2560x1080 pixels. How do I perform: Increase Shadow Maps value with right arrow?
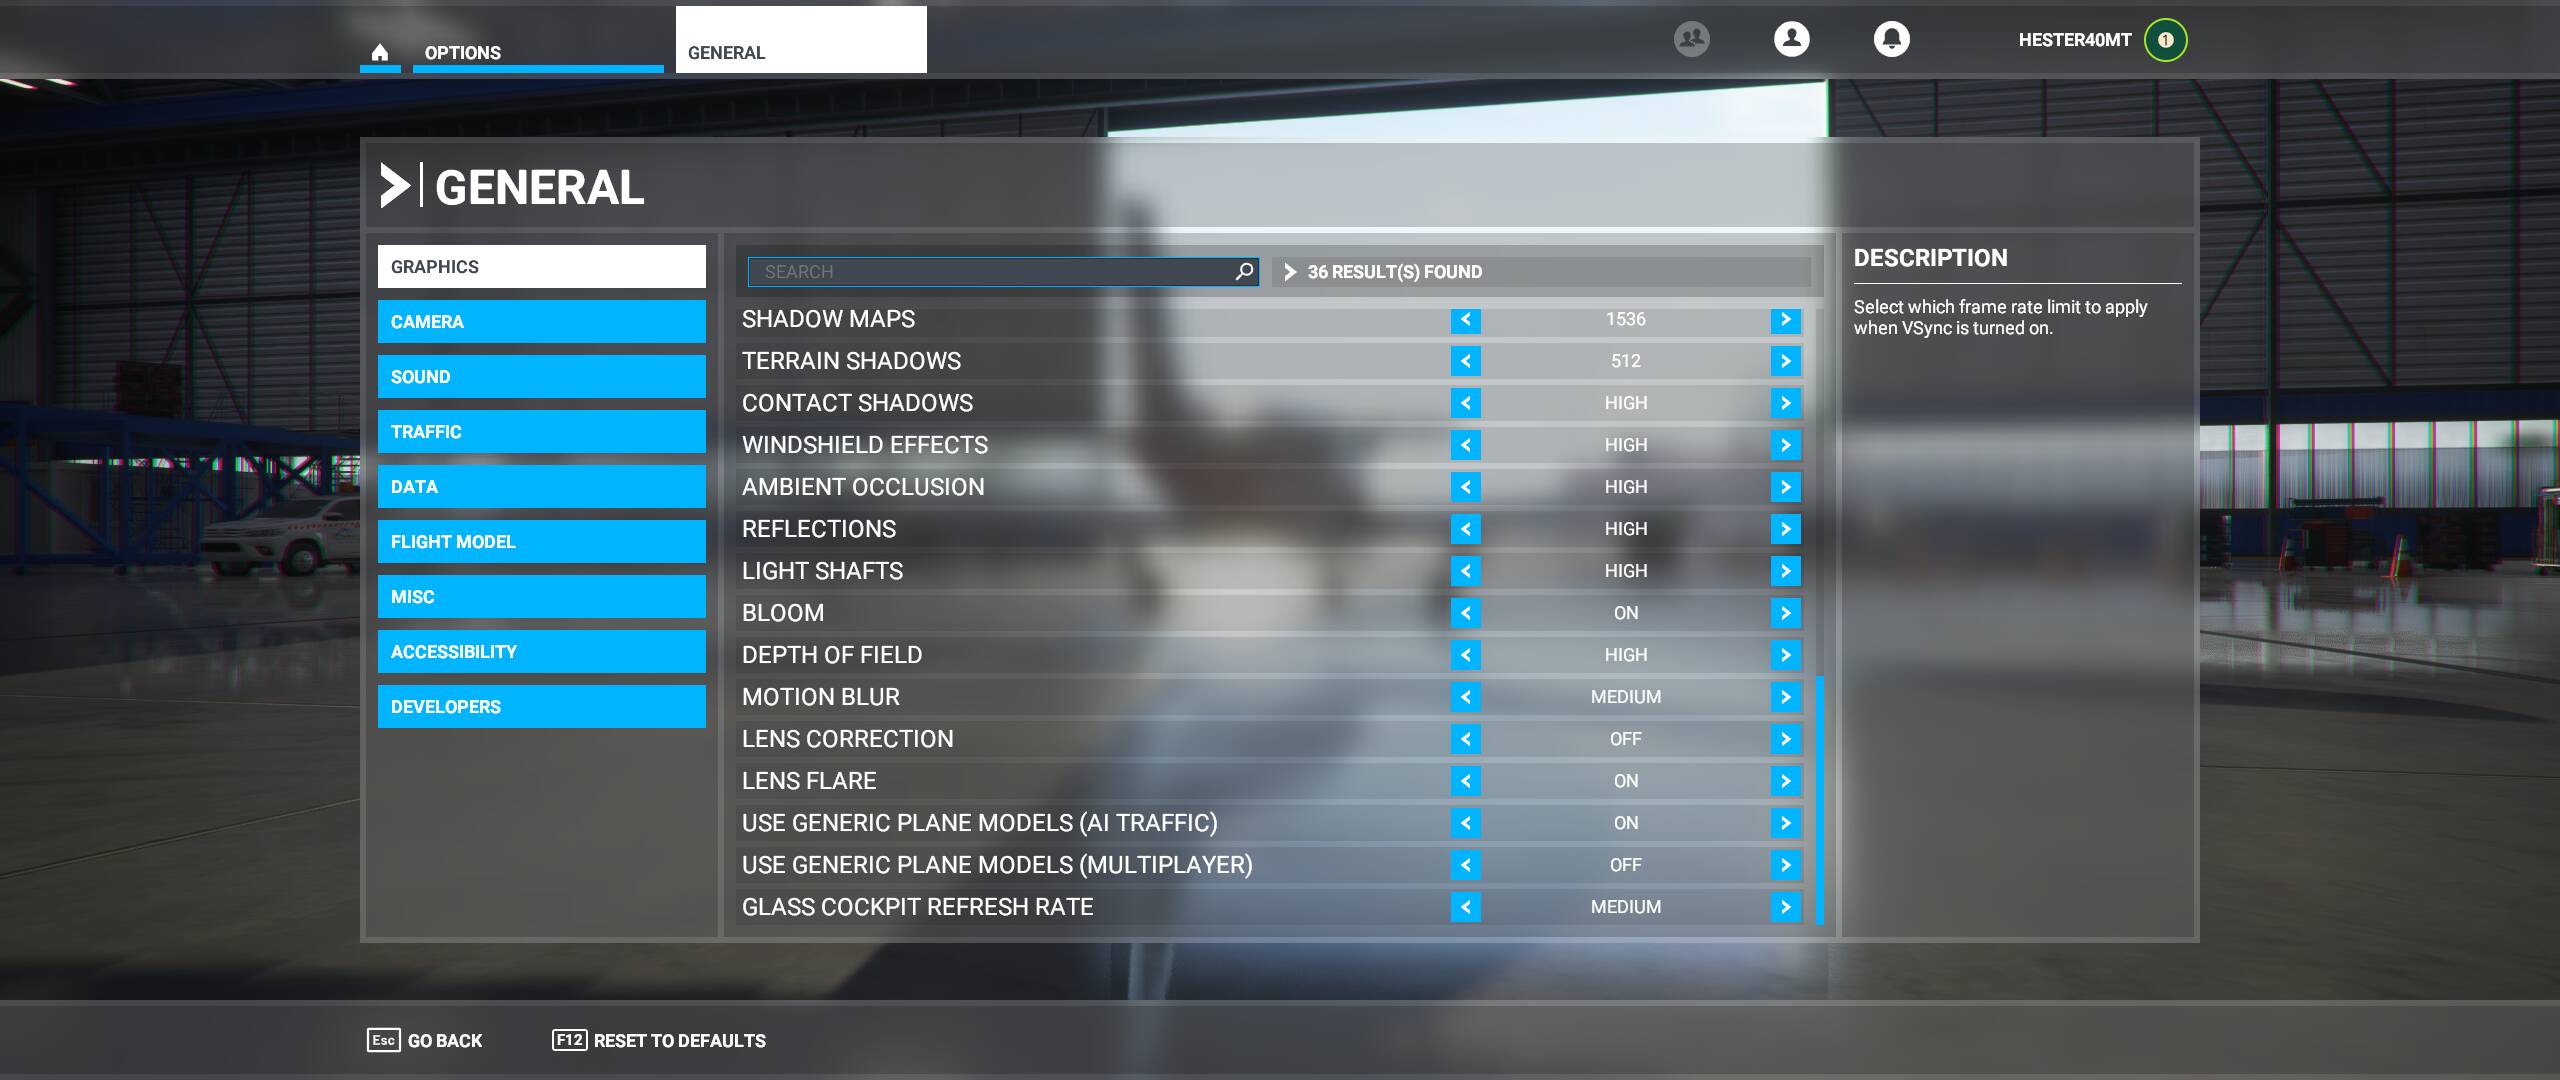click(1785, 319)
